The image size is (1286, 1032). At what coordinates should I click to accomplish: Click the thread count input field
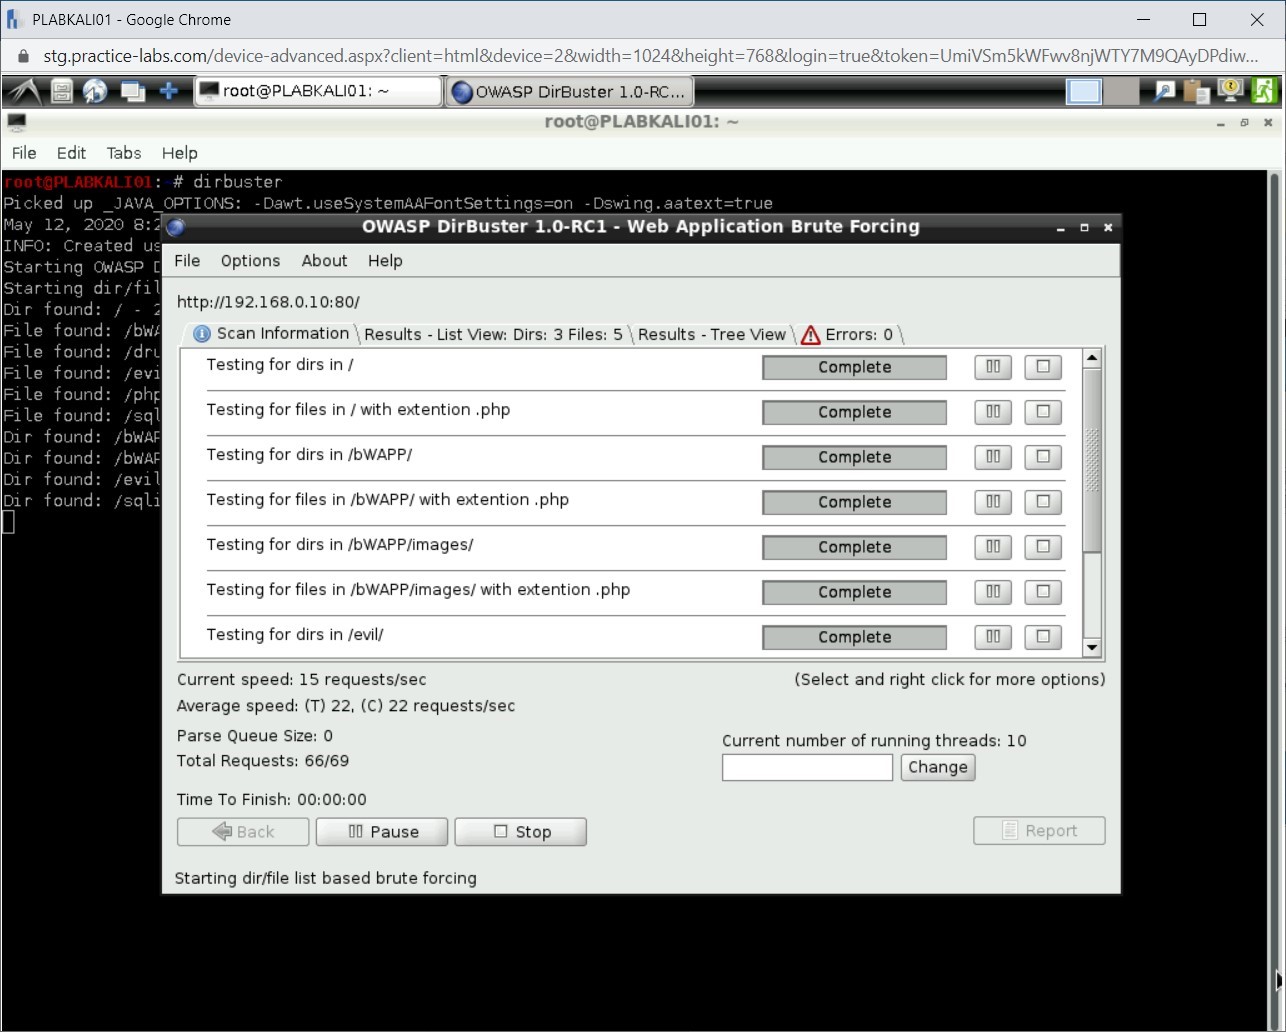tap(807, 768)
